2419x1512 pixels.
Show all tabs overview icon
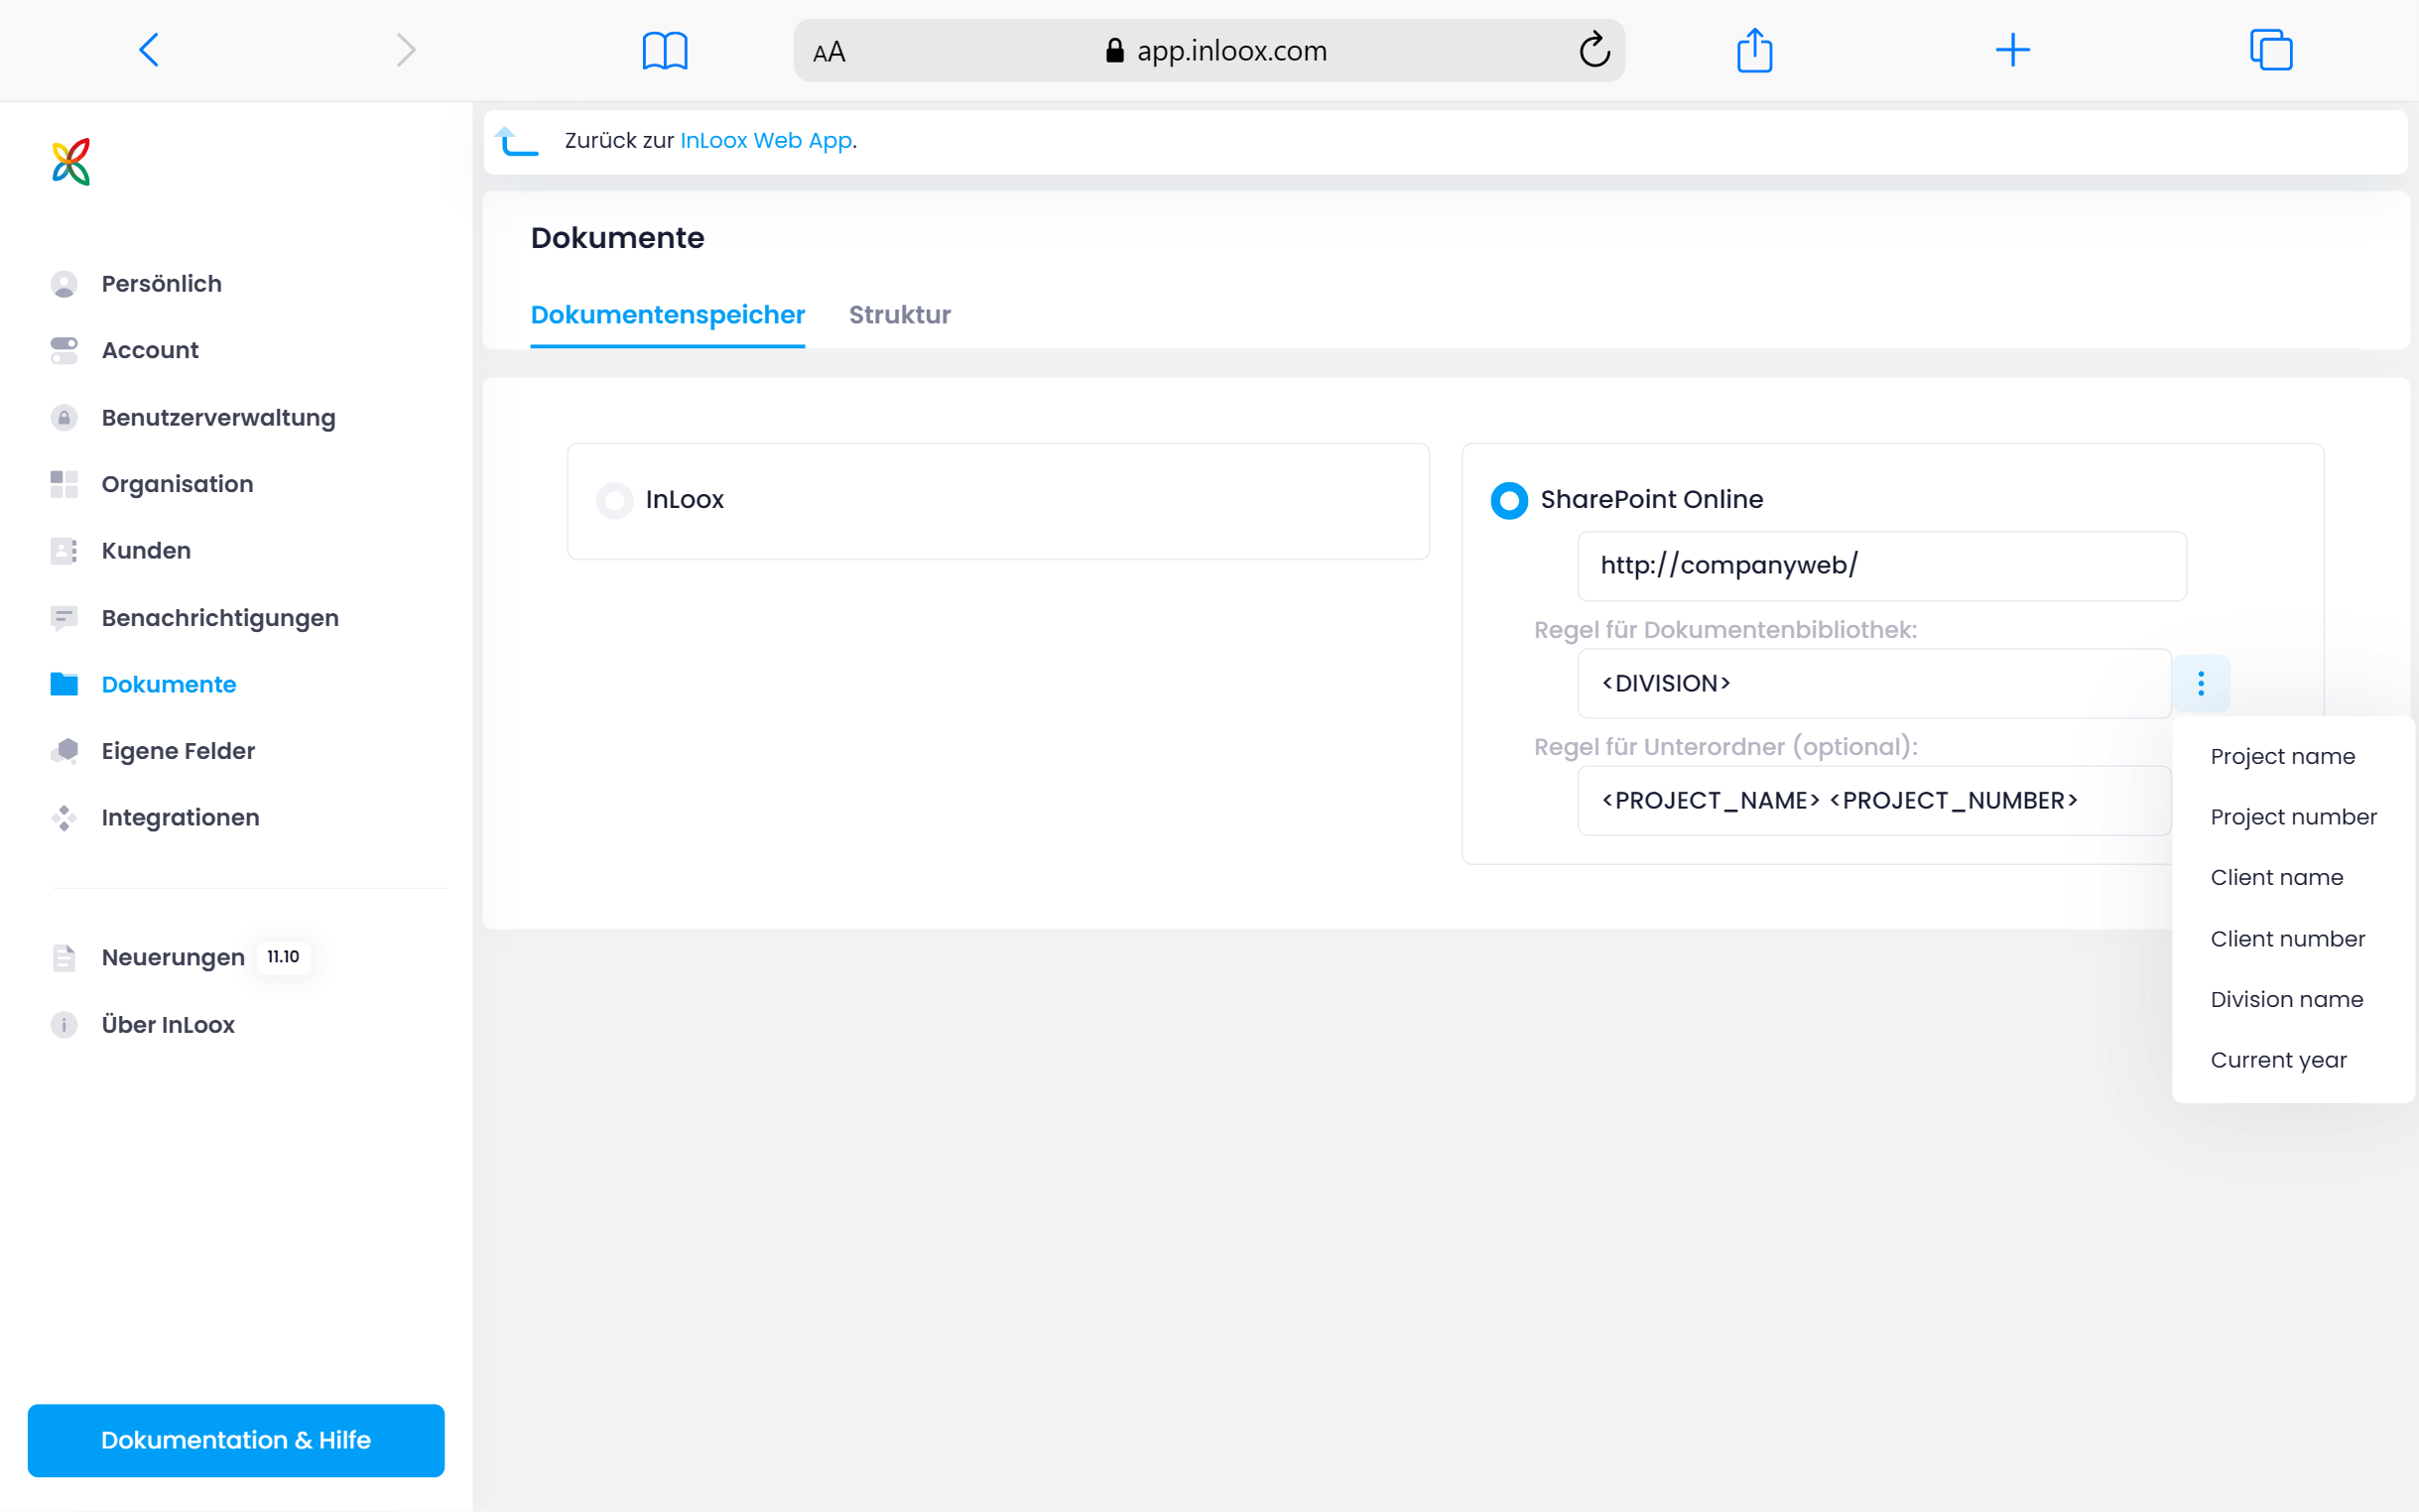coord(2270,50)
